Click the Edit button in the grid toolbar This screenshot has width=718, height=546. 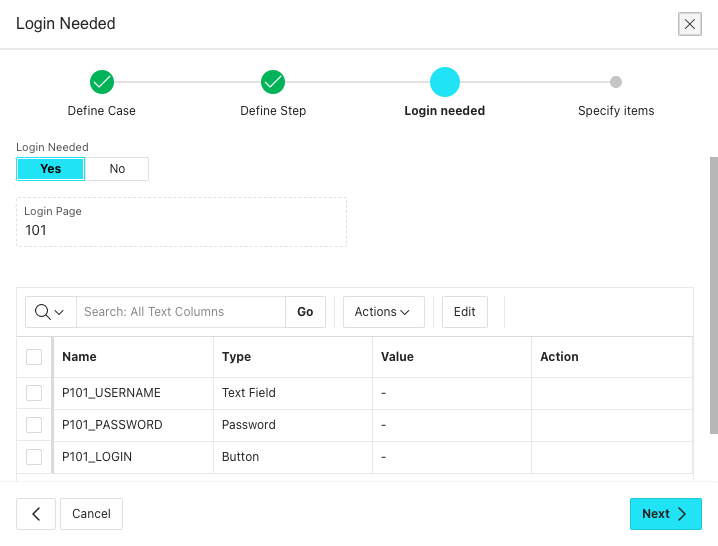465,312
